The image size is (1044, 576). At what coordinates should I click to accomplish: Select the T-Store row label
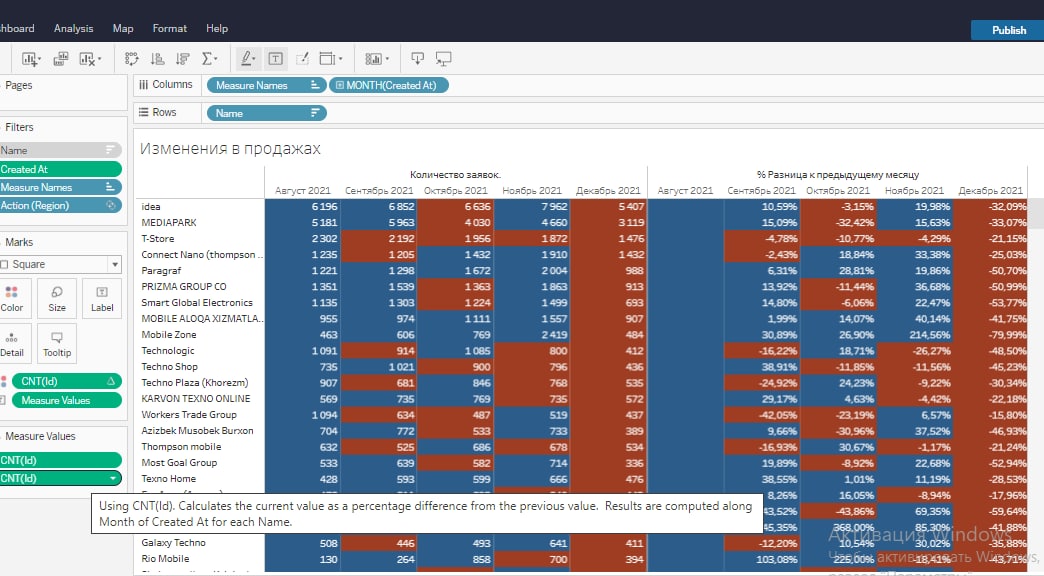tap(158, 238)
